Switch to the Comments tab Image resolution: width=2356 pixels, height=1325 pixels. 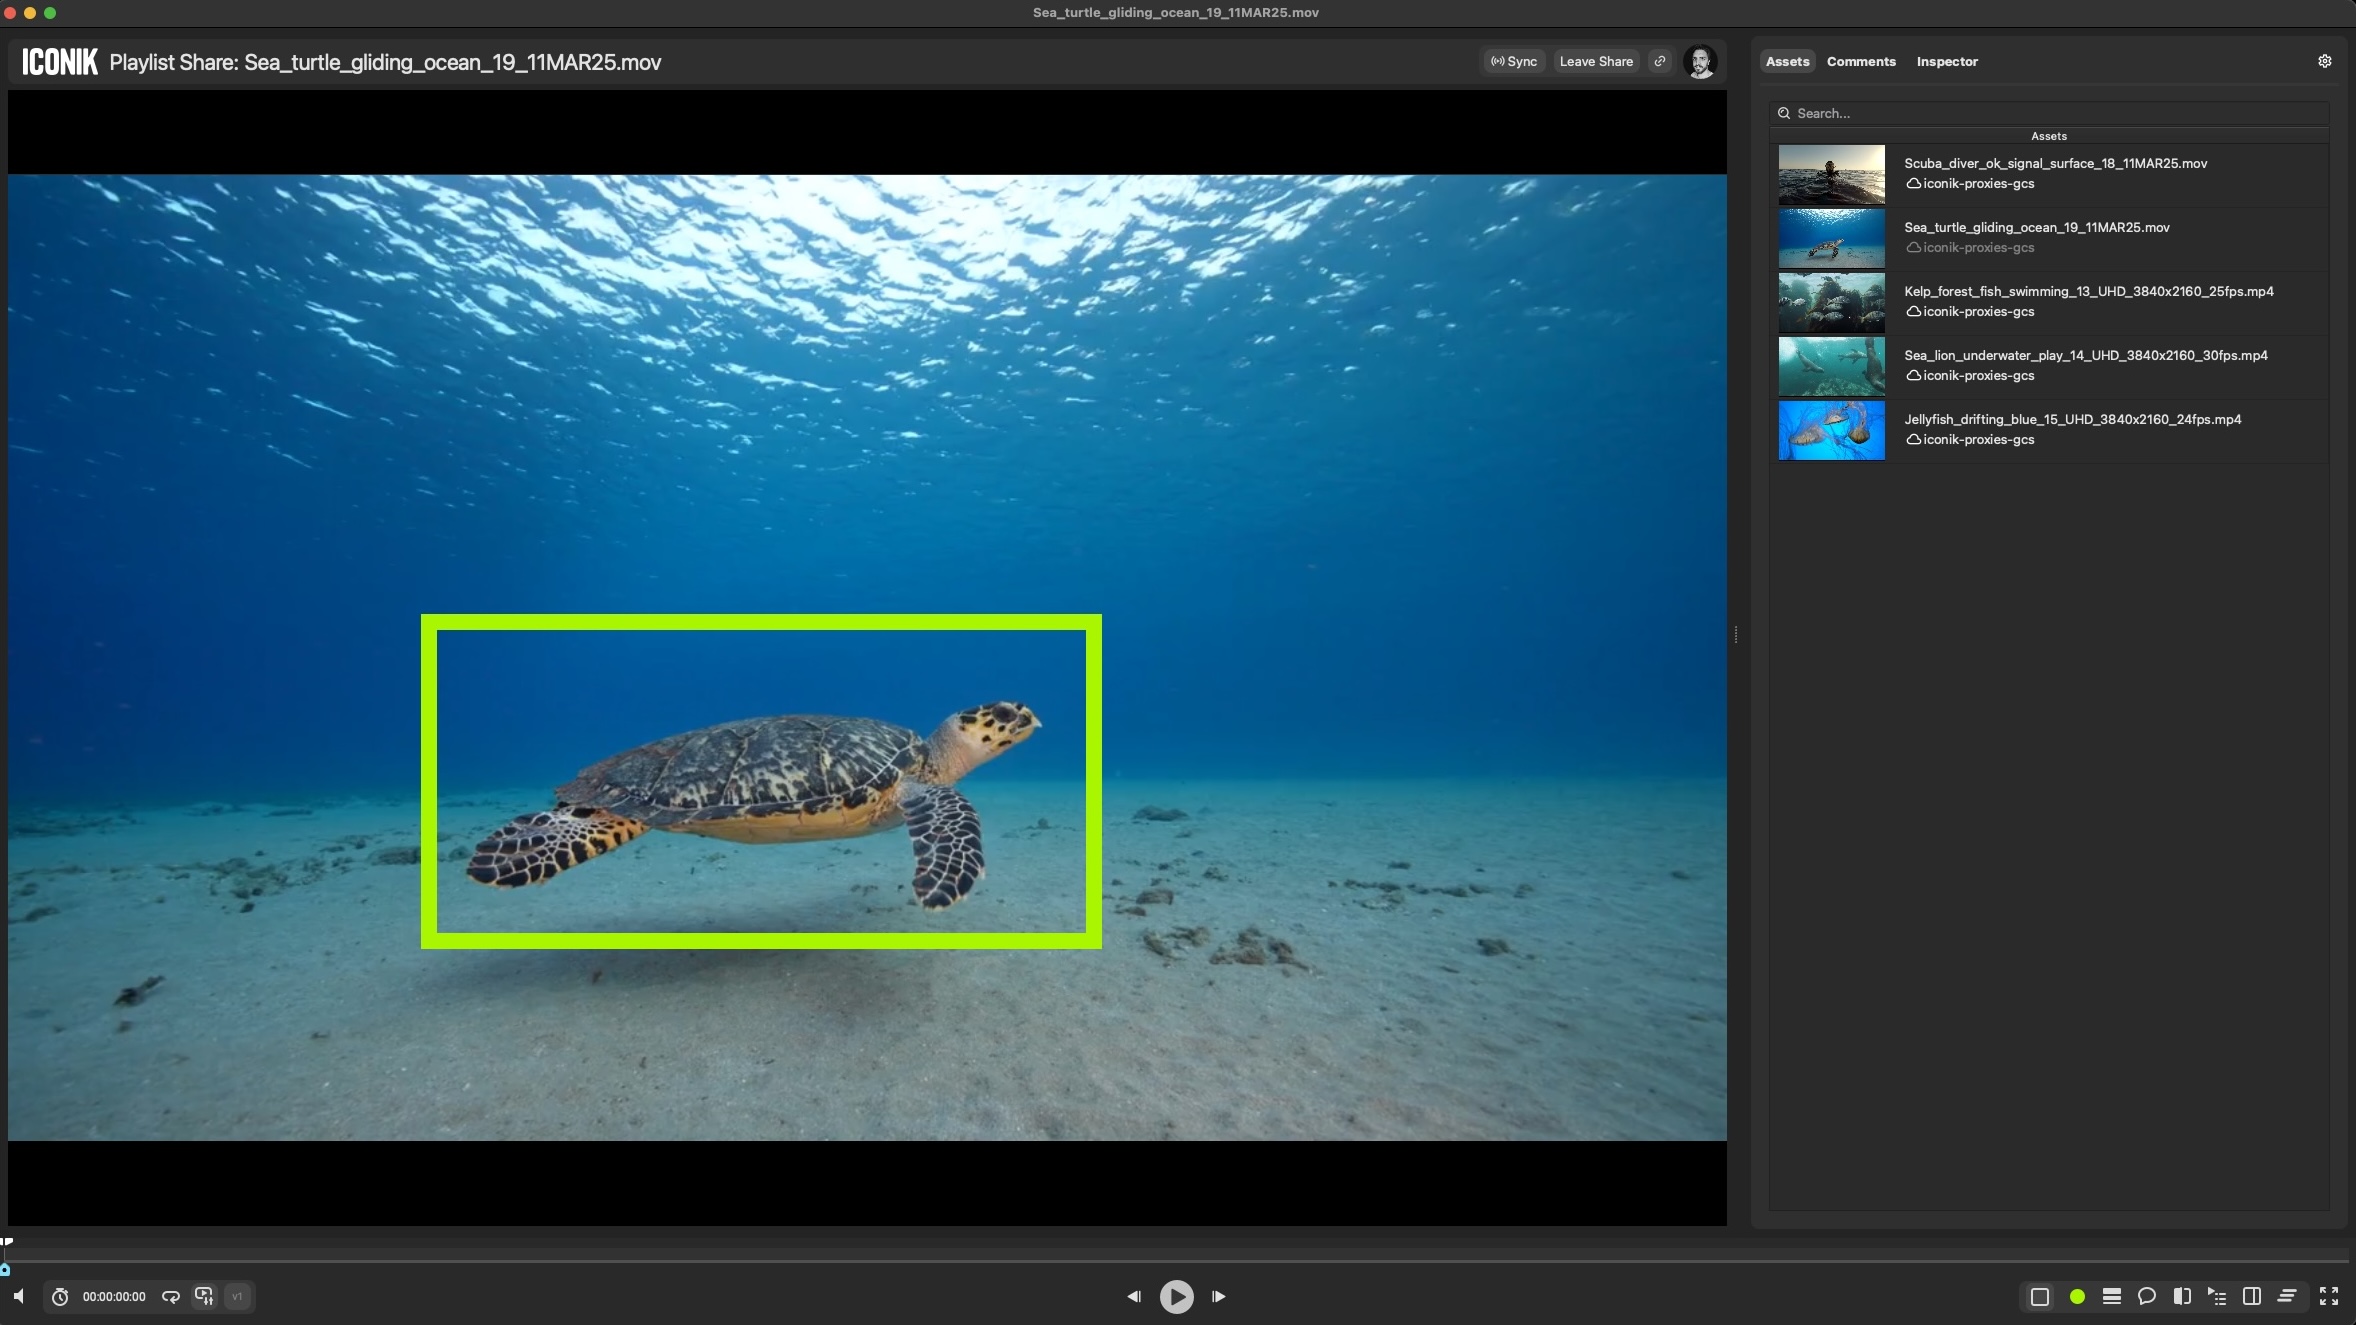[x=1861, y=61]
